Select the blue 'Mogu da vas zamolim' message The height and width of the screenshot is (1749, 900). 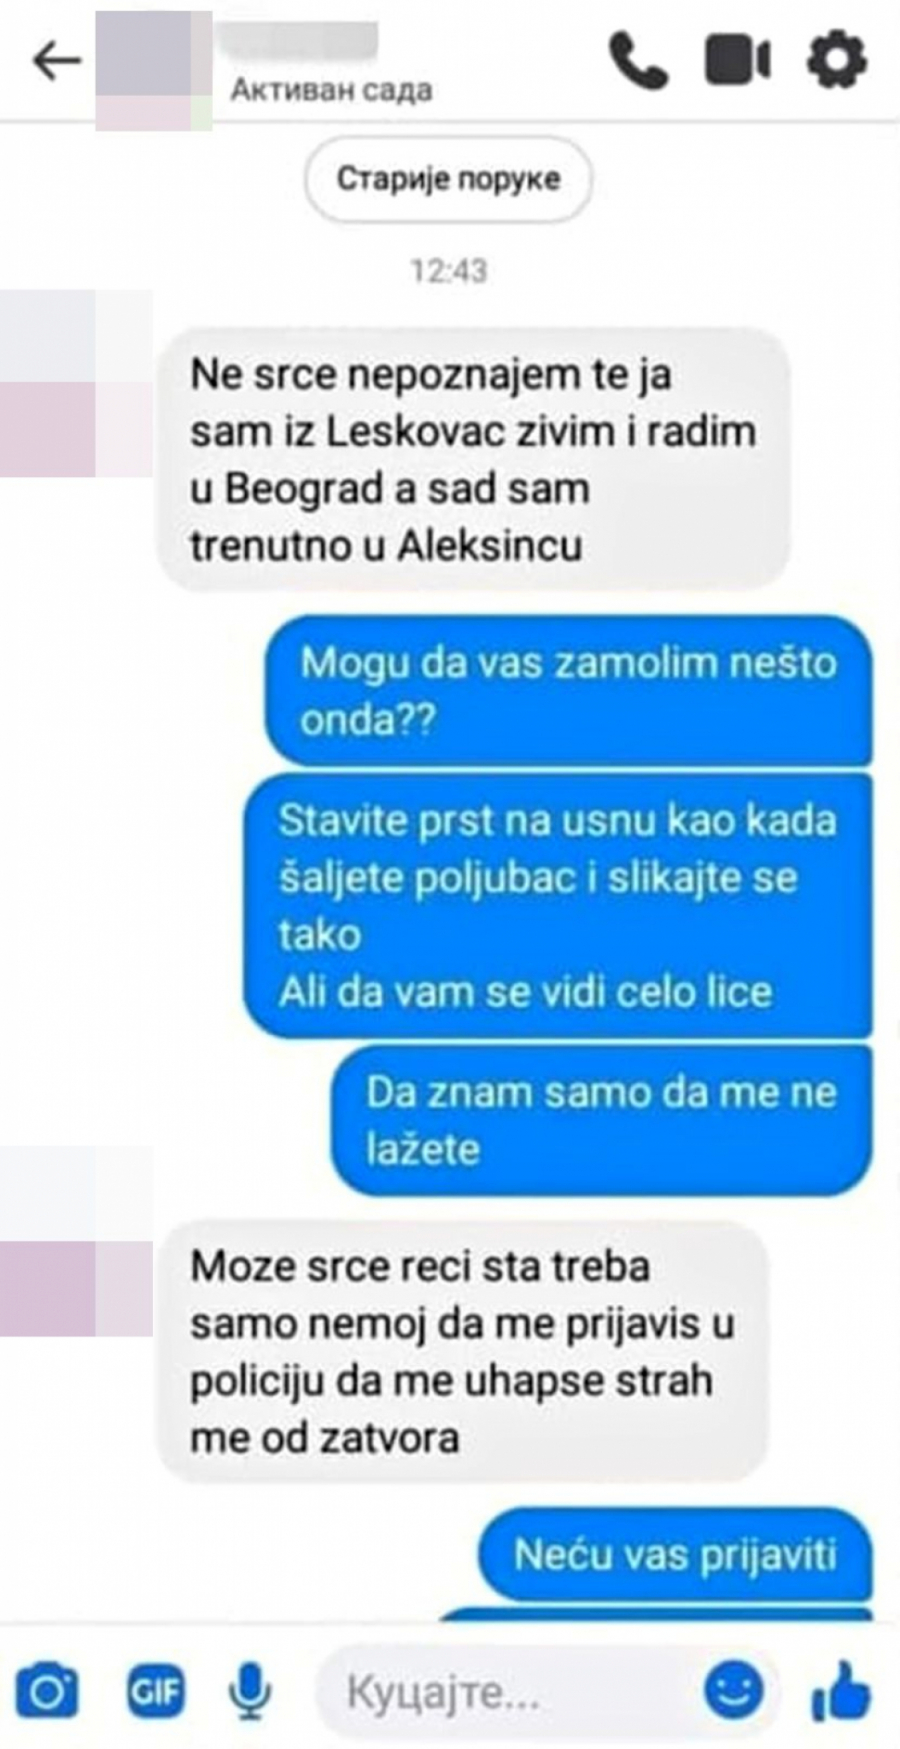pyautogui.click(x=568, y=690)
